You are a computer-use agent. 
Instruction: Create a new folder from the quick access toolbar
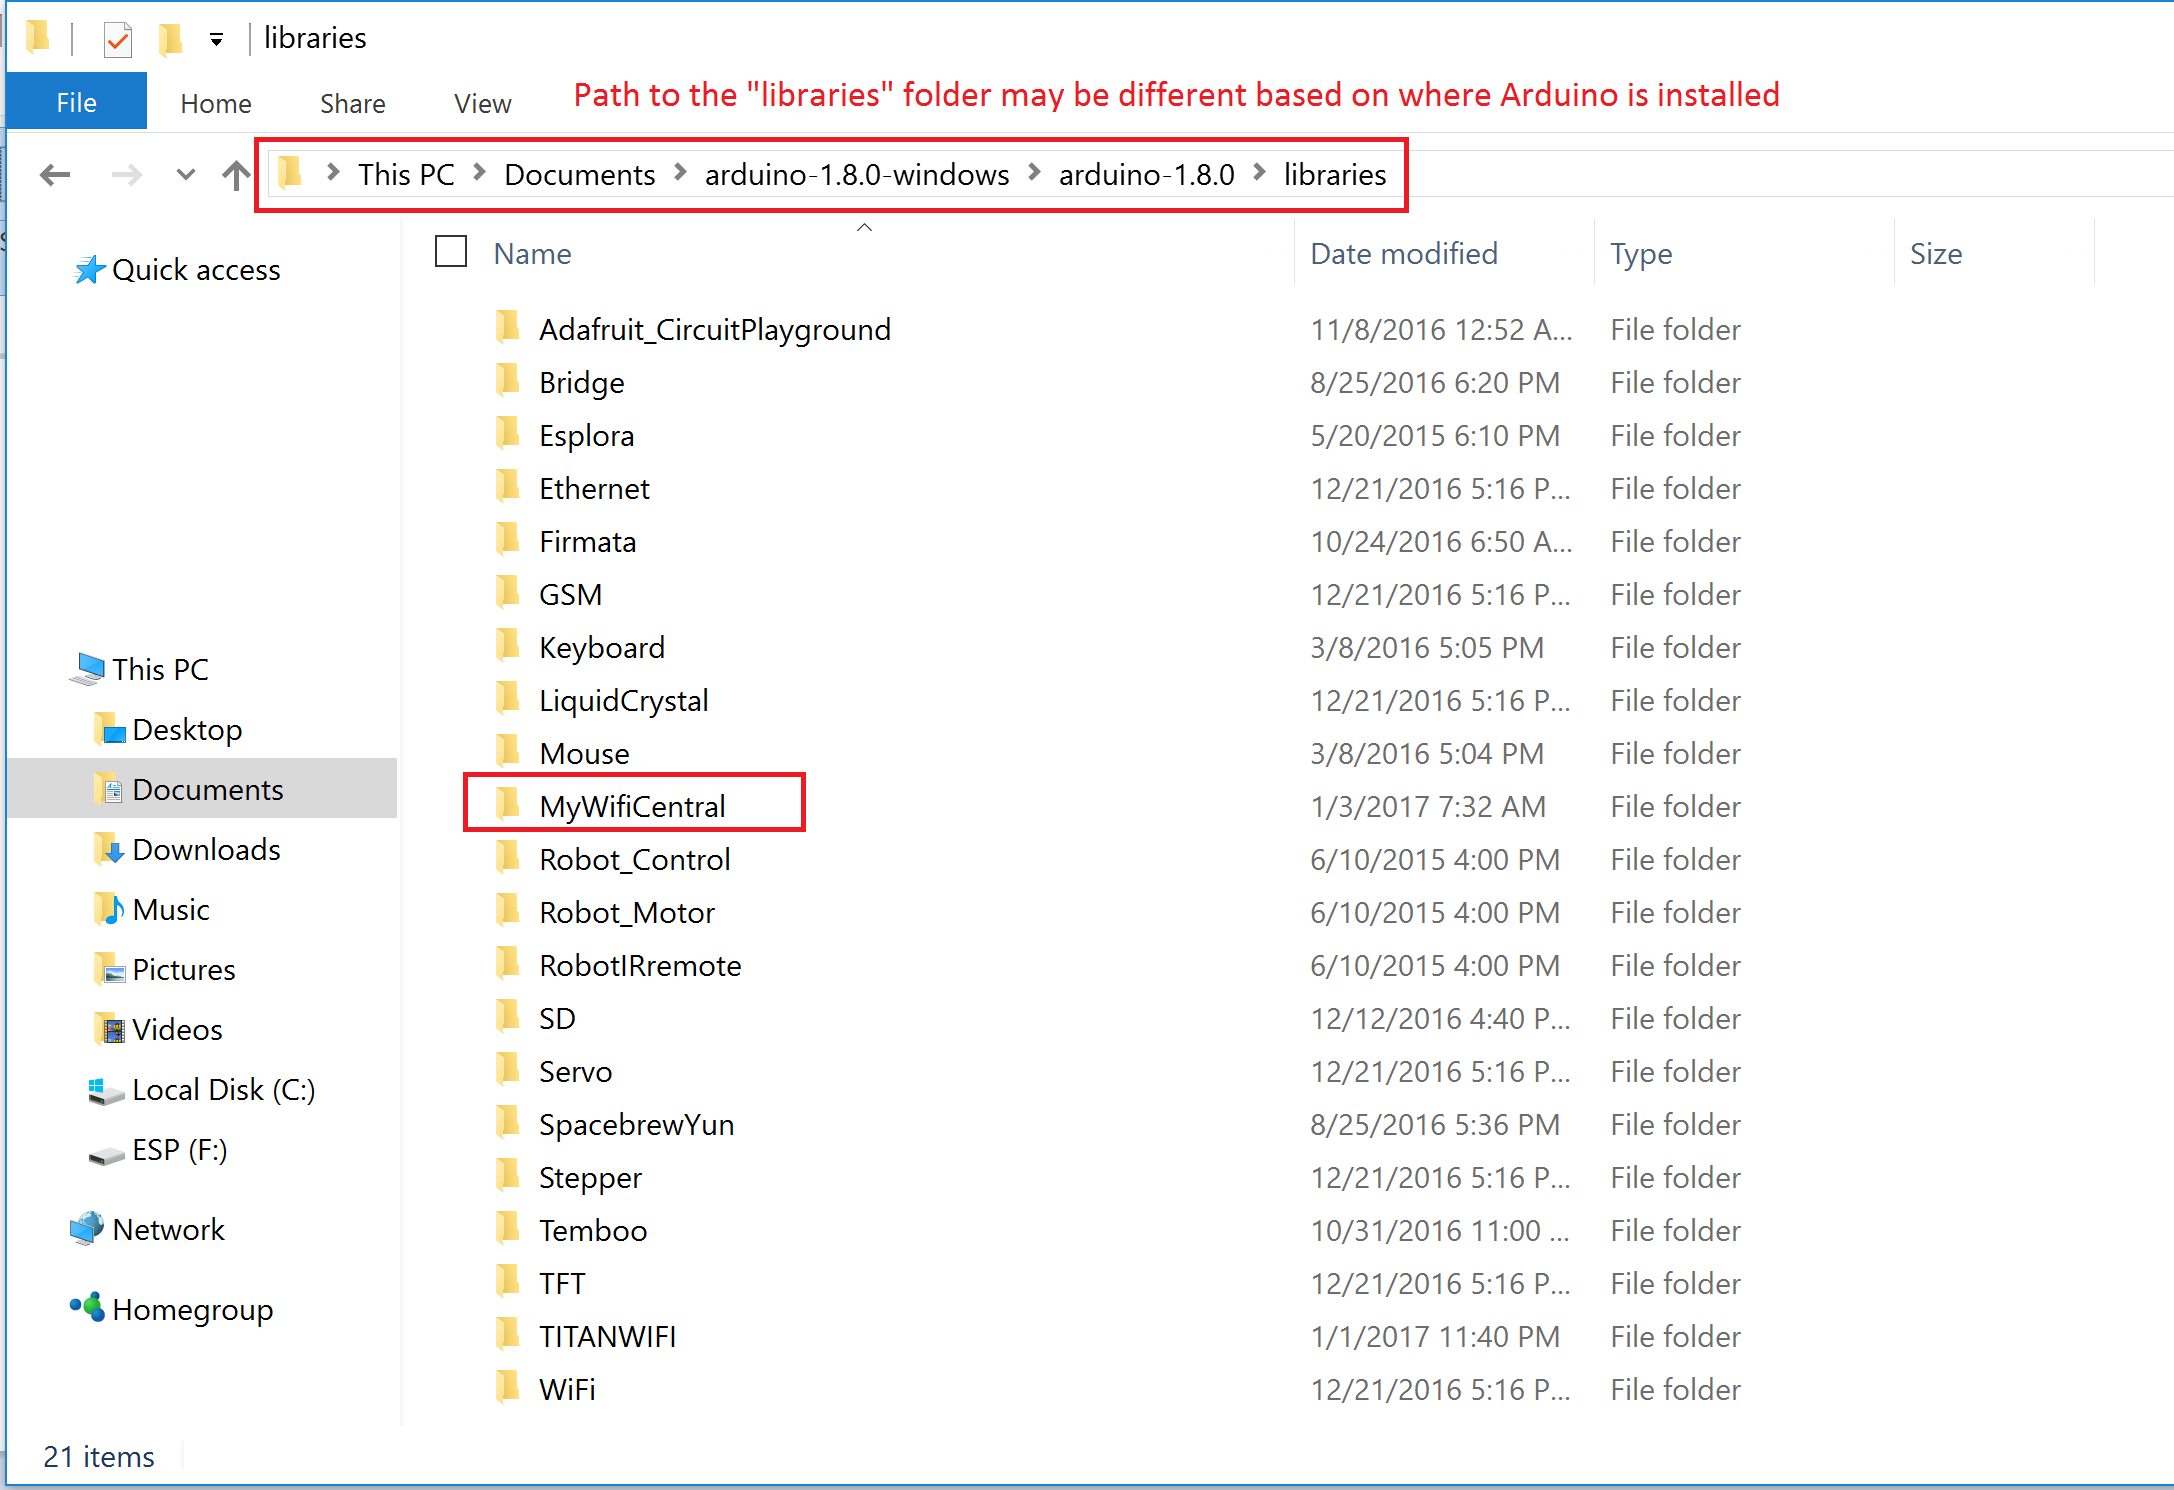coord(168,38)
